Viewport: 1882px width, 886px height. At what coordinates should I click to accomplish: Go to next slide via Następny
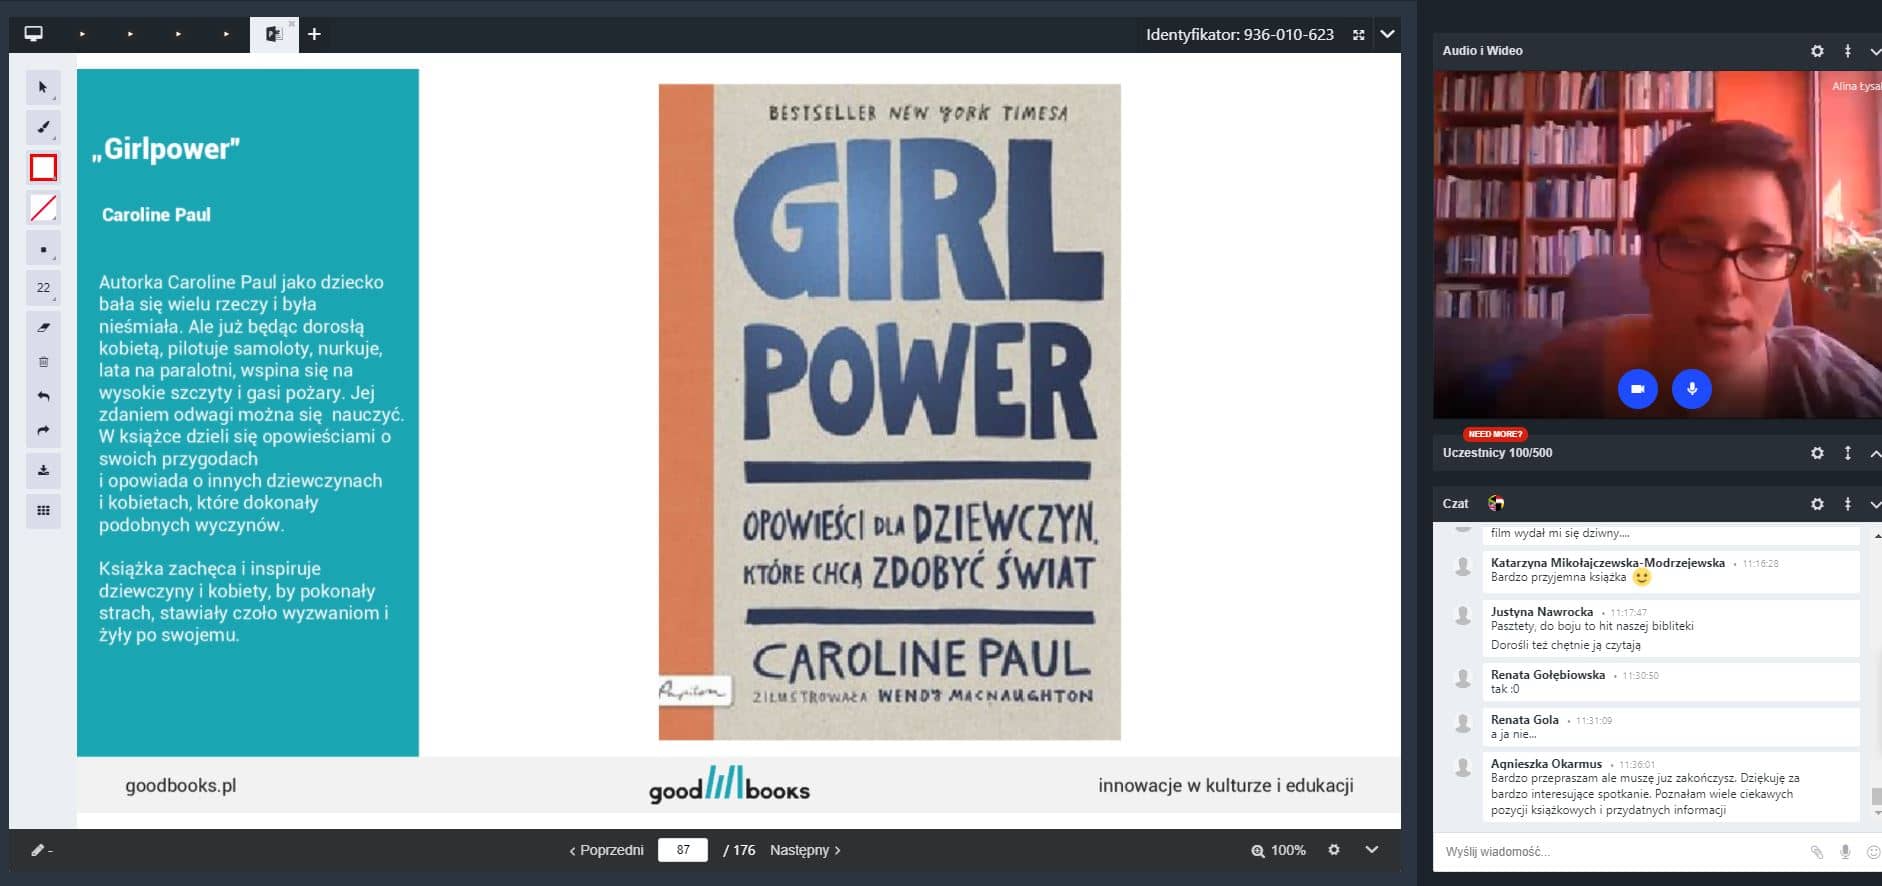[805, 850]
